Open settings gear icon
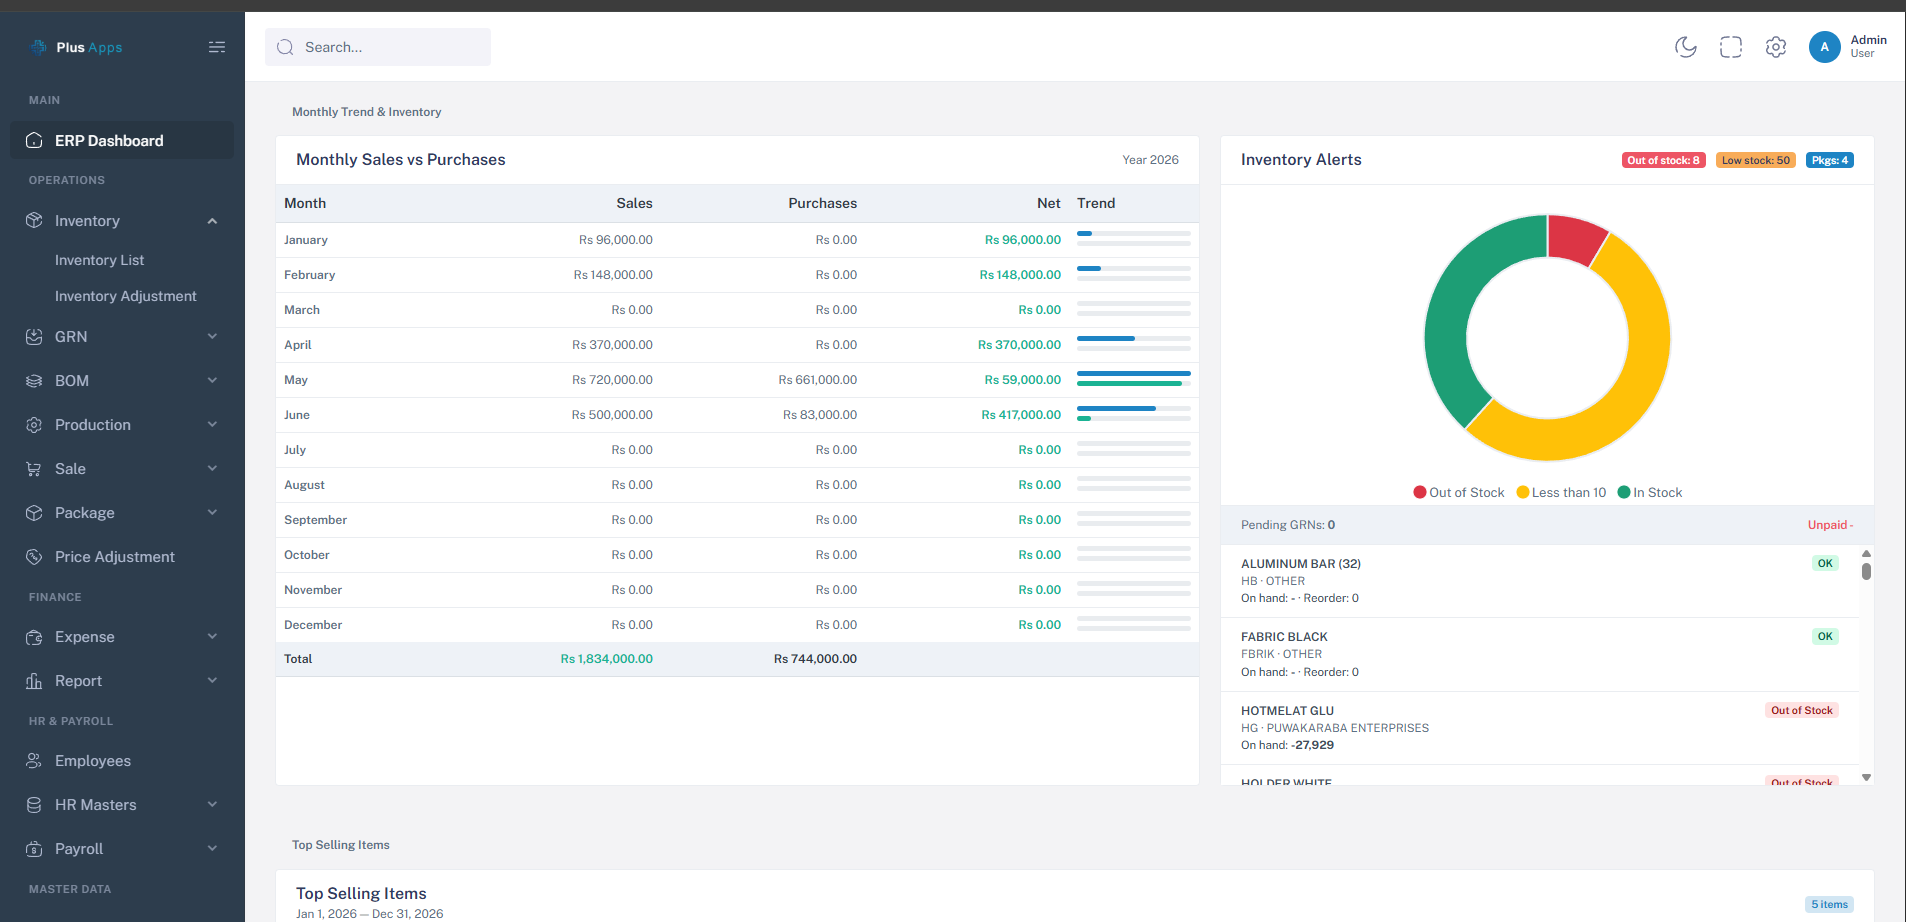1906x922 pixels. pyautogui.click(x=1776, y=47)
